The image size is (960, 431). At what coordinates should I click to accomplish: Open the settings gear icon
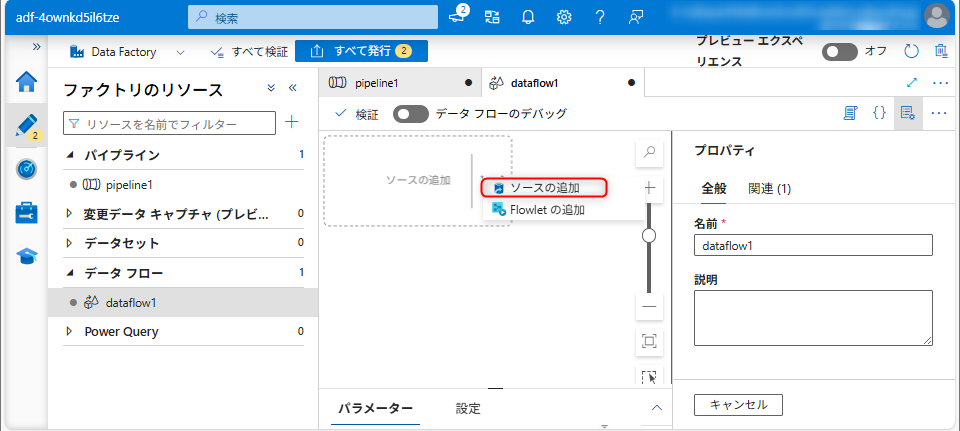[564, 17]
